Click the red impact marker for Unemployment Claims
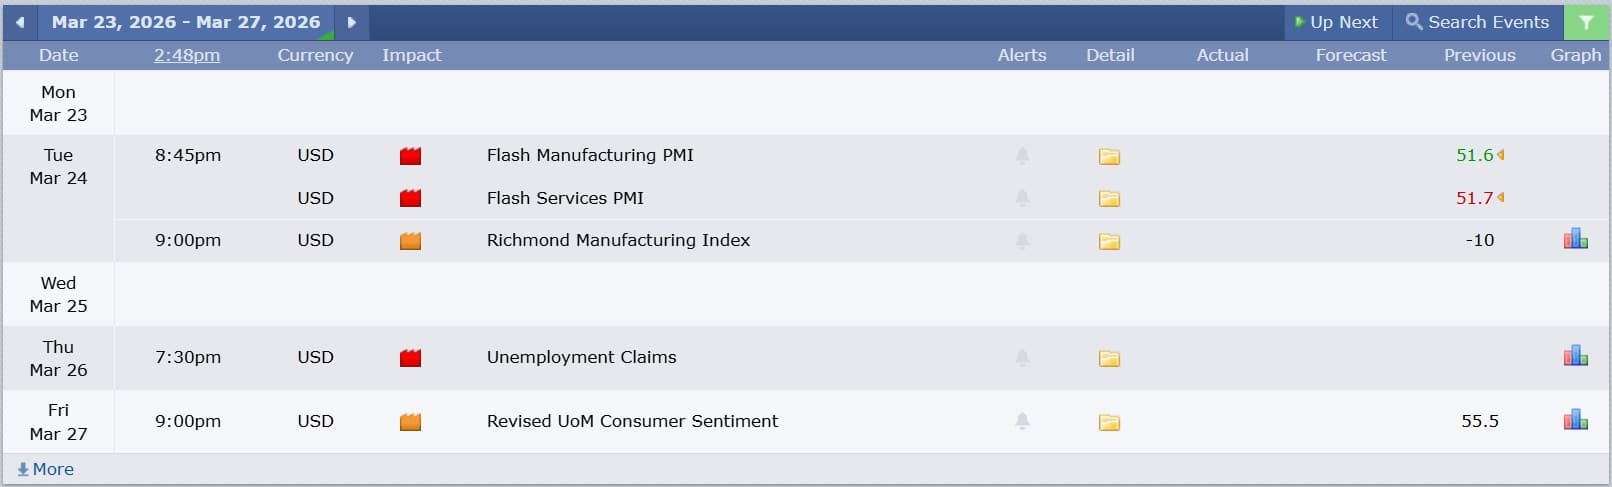Screen dimensions: 1612x487 click(410, 358)
